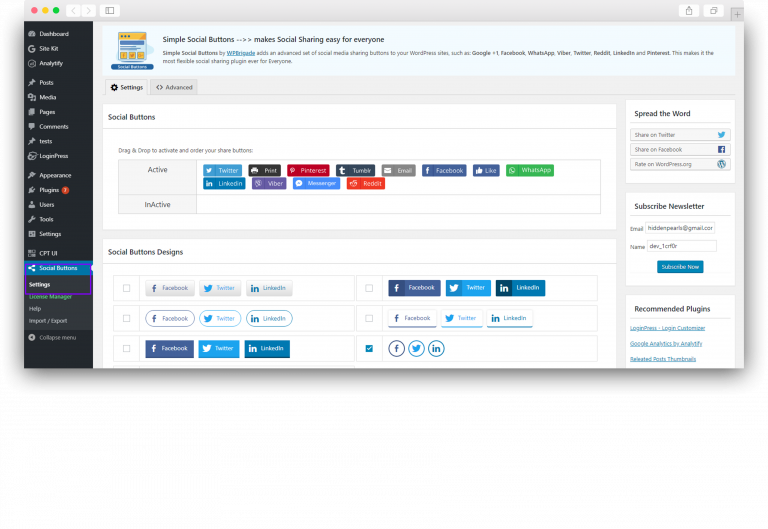
Task: Go forward in the browser
Action: coord(88,10)
